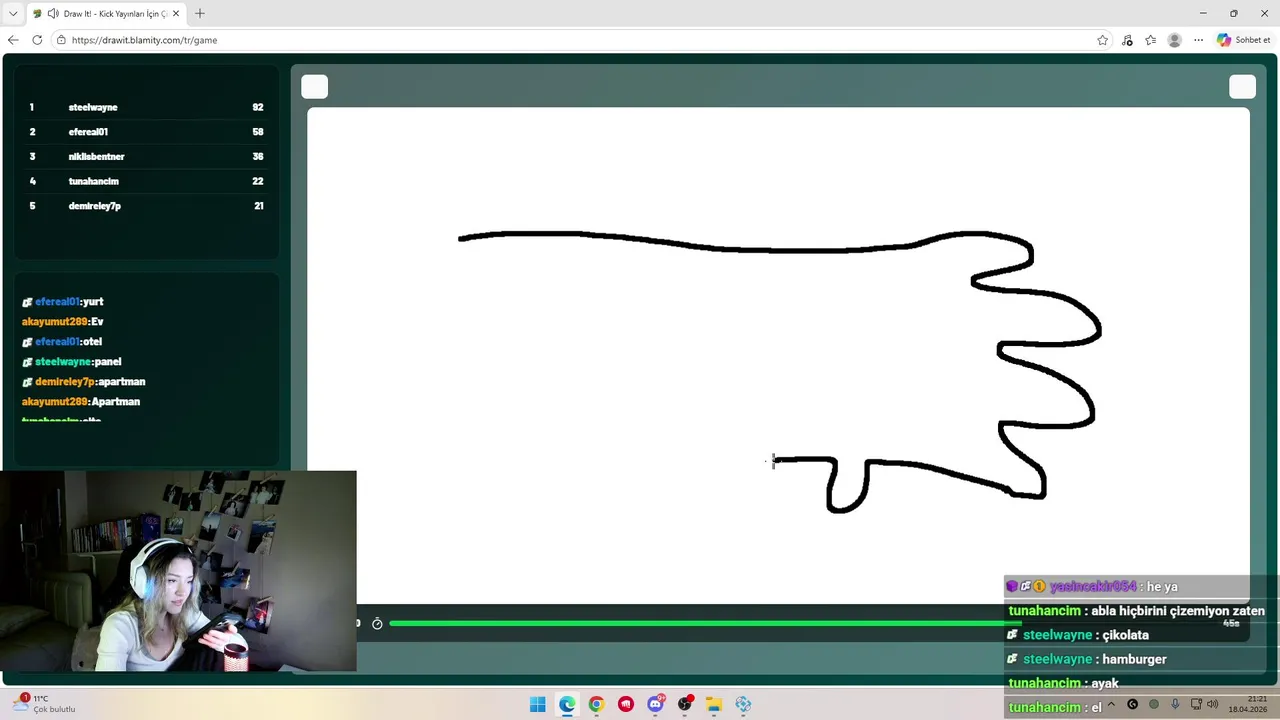Select niklisbentner in the leaderboard
Viewport: 1280px width, 720px height.
pos(96,157)
